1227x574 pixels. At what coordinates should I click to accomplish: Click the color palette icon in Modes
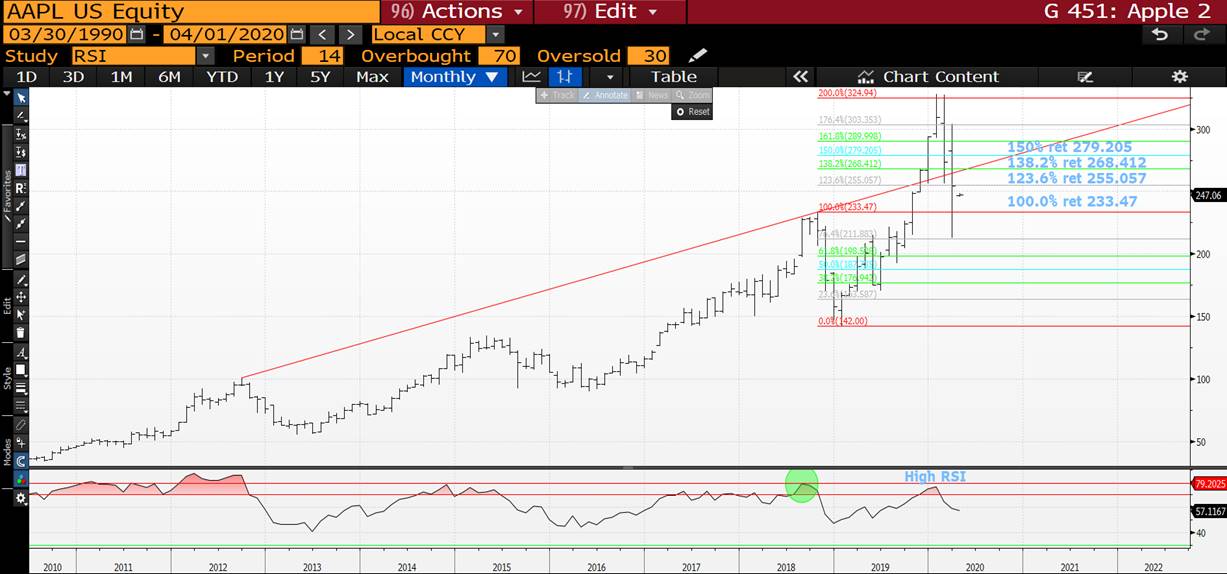(x=22, y=478)
